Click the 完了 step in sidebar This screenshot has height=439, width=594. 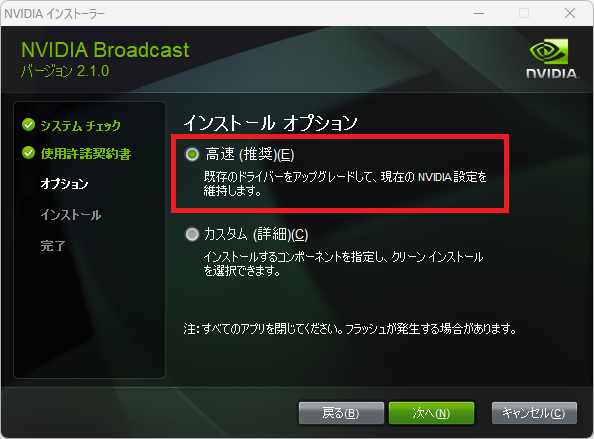pos(53,246)
